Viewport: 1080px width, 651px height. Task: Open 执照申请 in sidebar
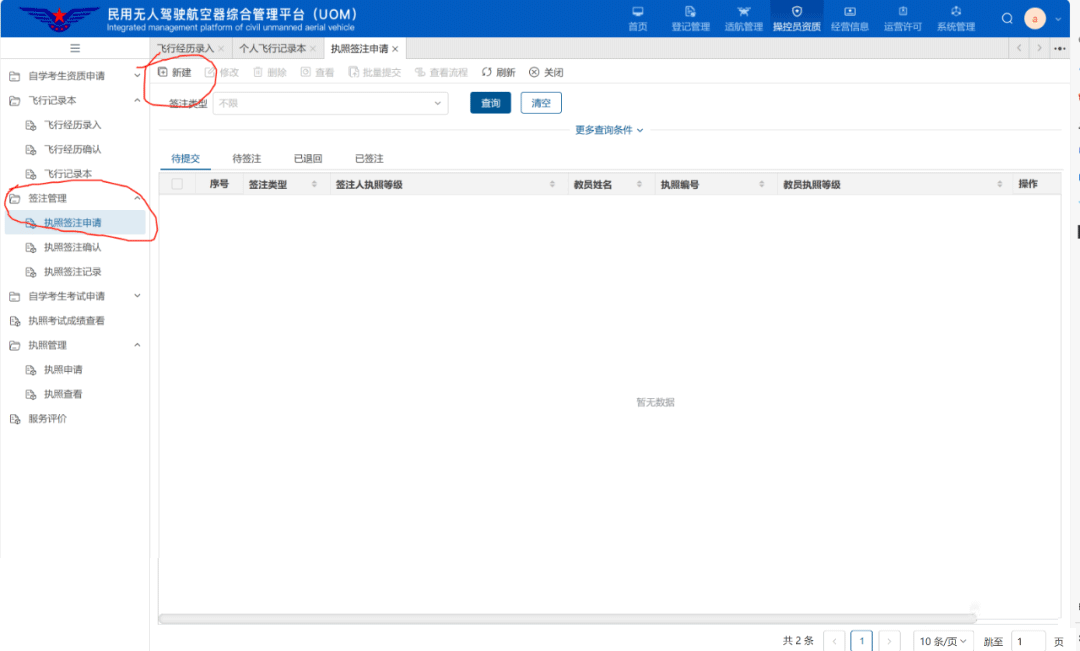click(63, 370)
